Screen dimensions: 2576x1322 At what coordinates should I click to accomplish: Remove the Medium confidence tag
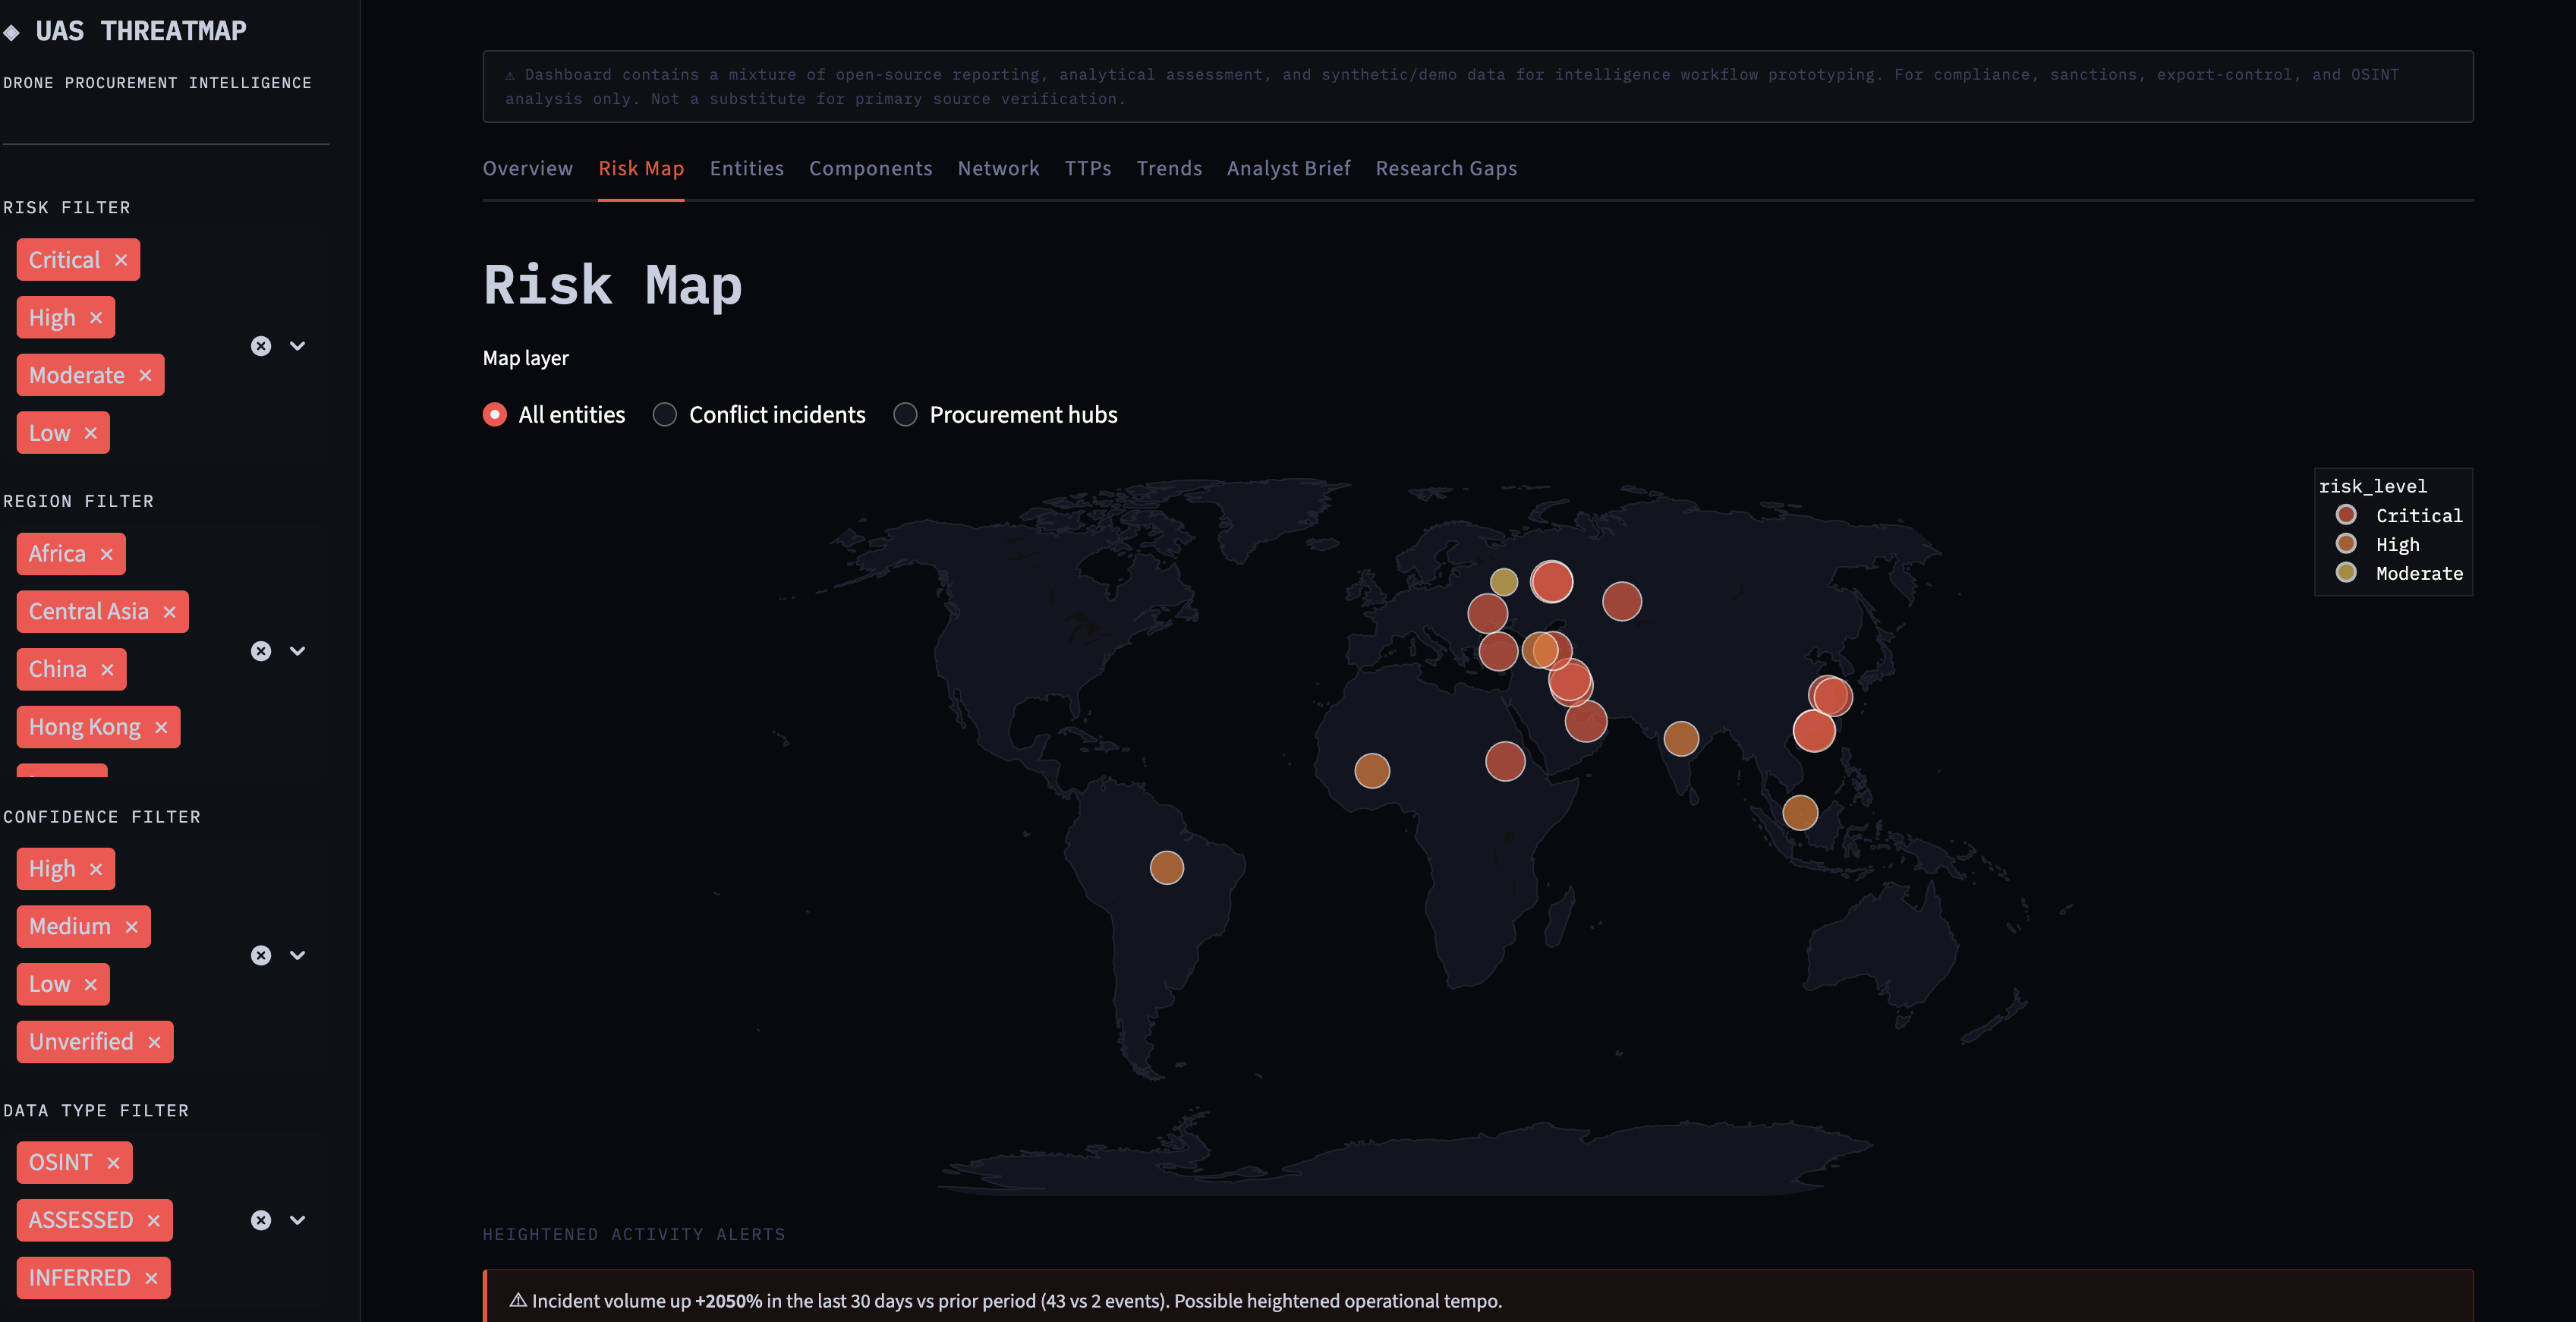click(131, 927)
